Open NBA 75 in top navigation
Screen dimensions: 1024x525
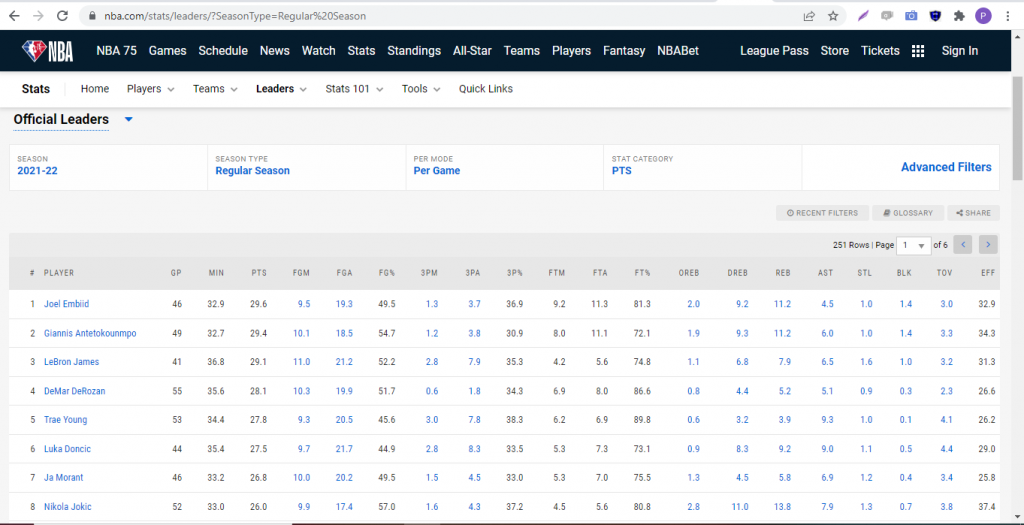[116, 51]
